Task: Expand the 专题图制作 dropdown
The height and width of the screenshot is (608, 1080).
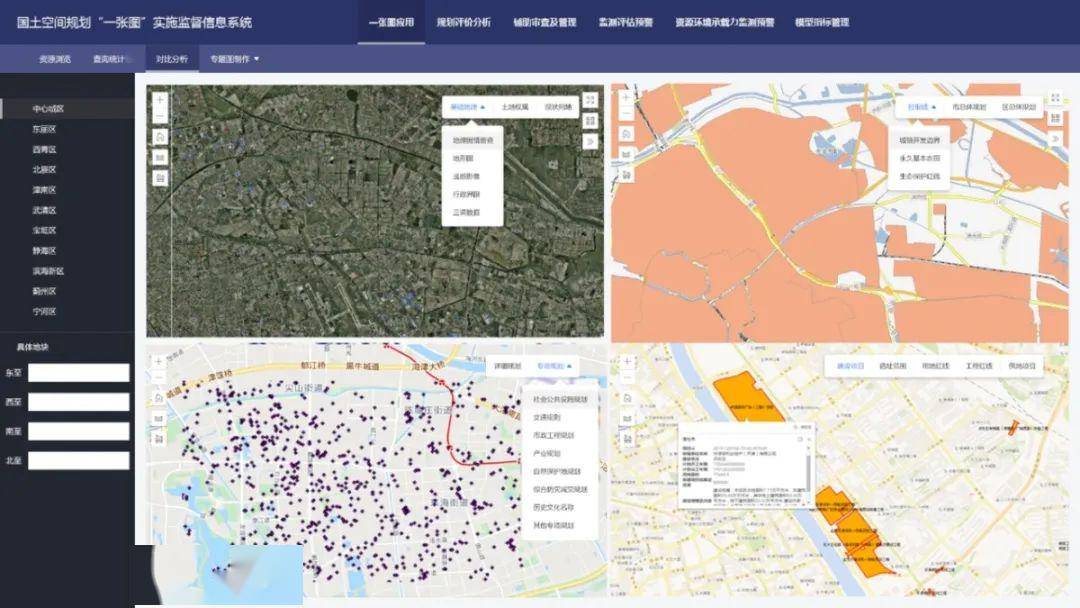Action: point(234,59)
